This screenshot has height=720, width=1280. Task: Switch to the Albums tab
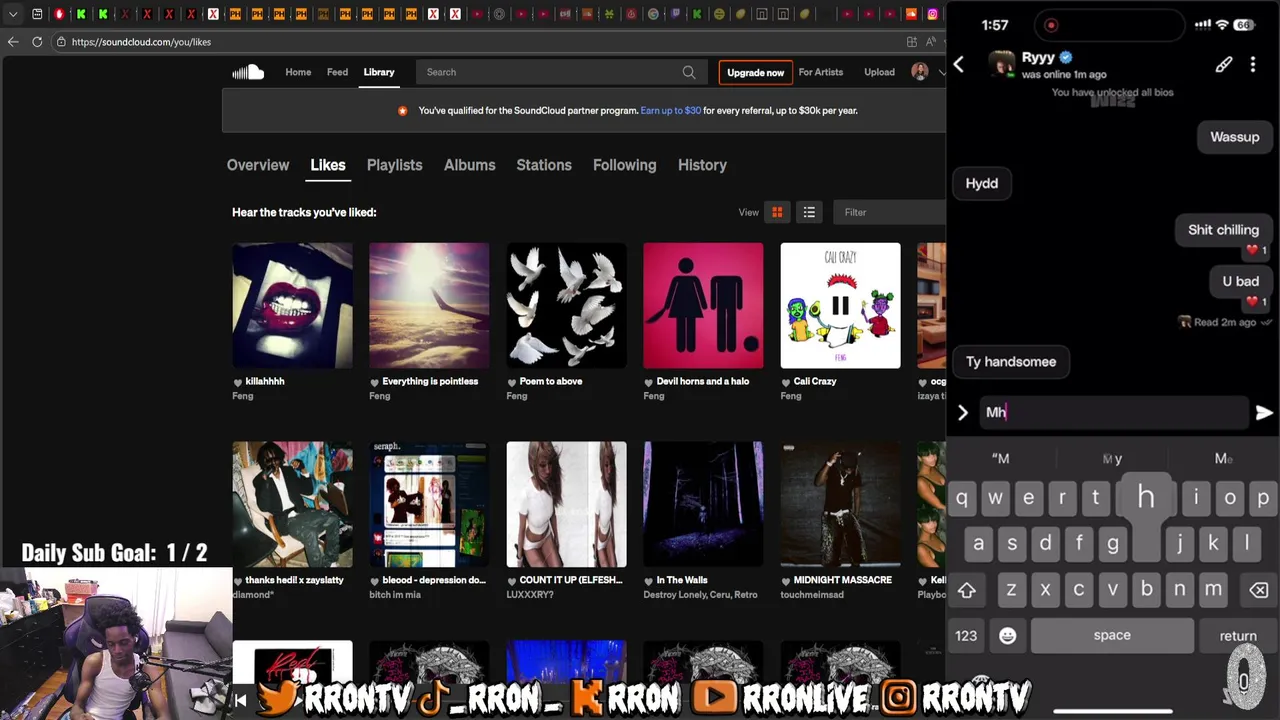[x=469, y=165]
